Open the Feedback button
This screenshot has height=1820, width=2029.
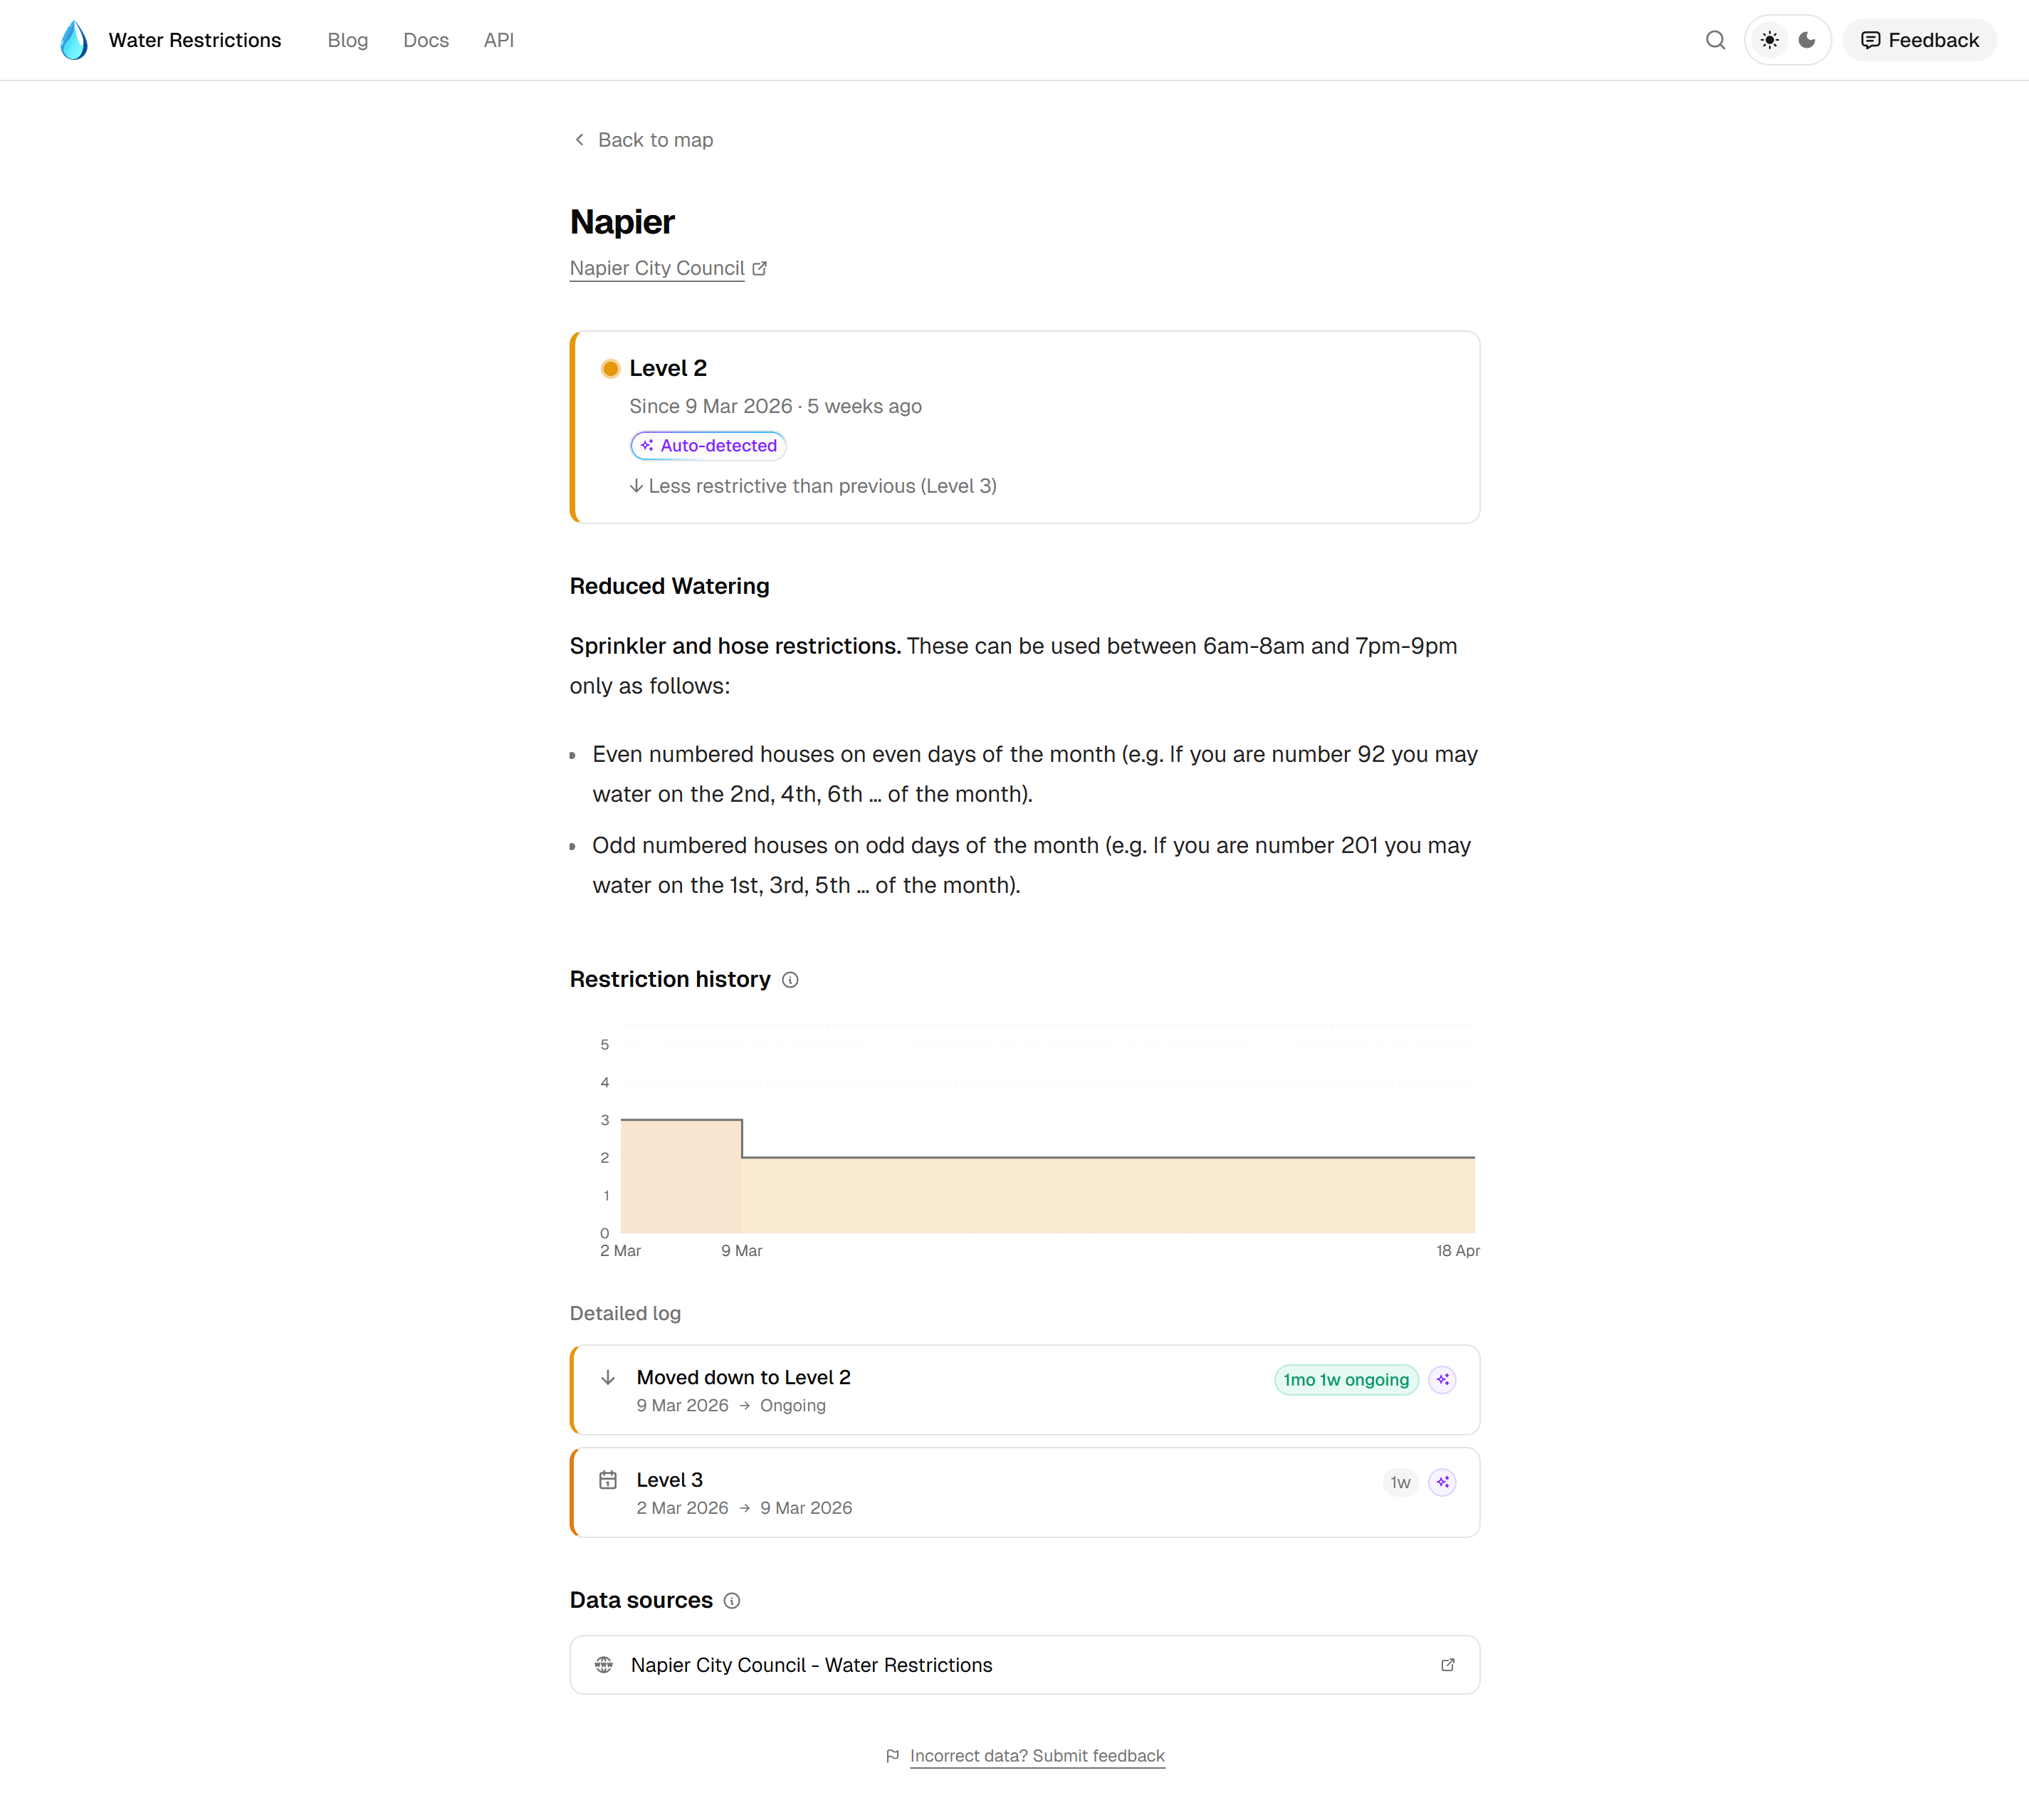click(1919, 40)
